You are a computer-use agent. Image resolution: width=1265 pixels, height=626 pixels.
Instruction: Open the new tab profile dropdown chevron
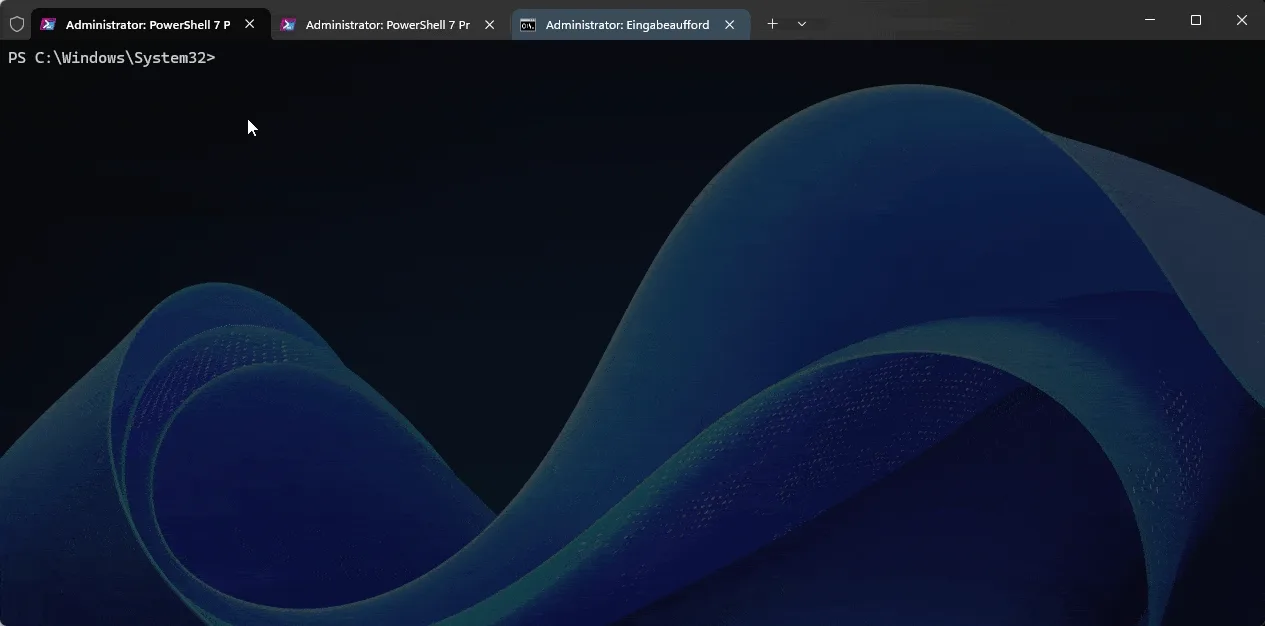[801, 23]
